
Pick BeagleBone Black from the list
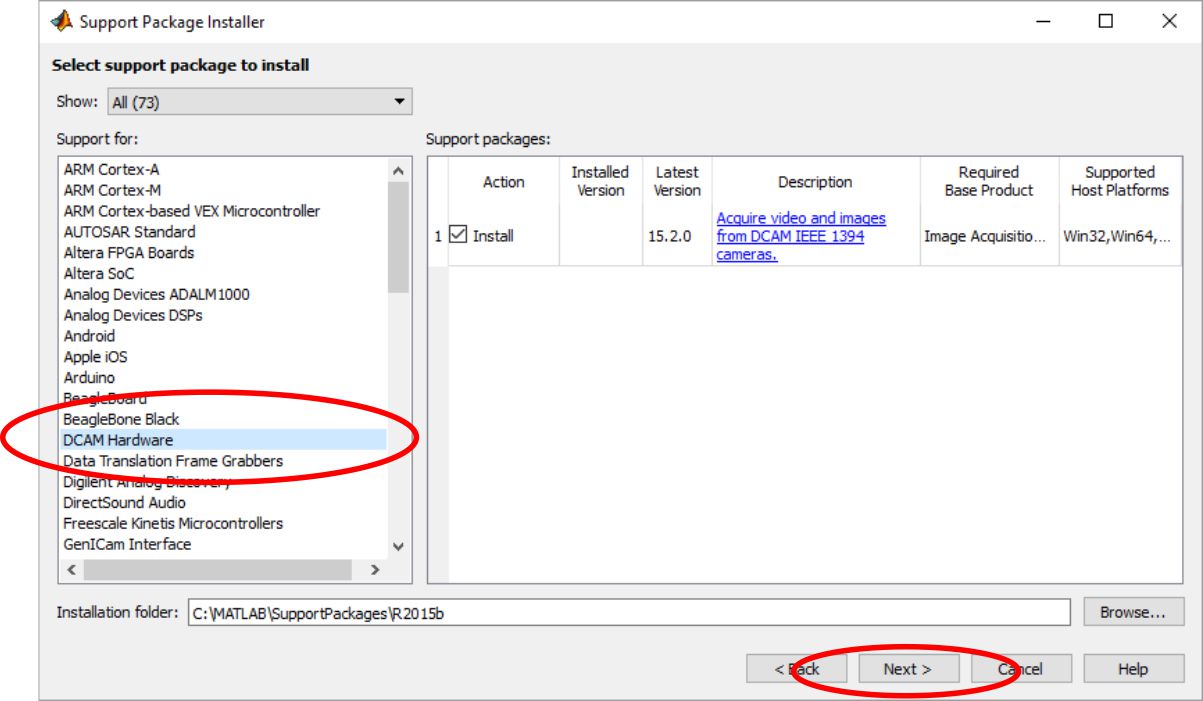[x=121, y=419]
